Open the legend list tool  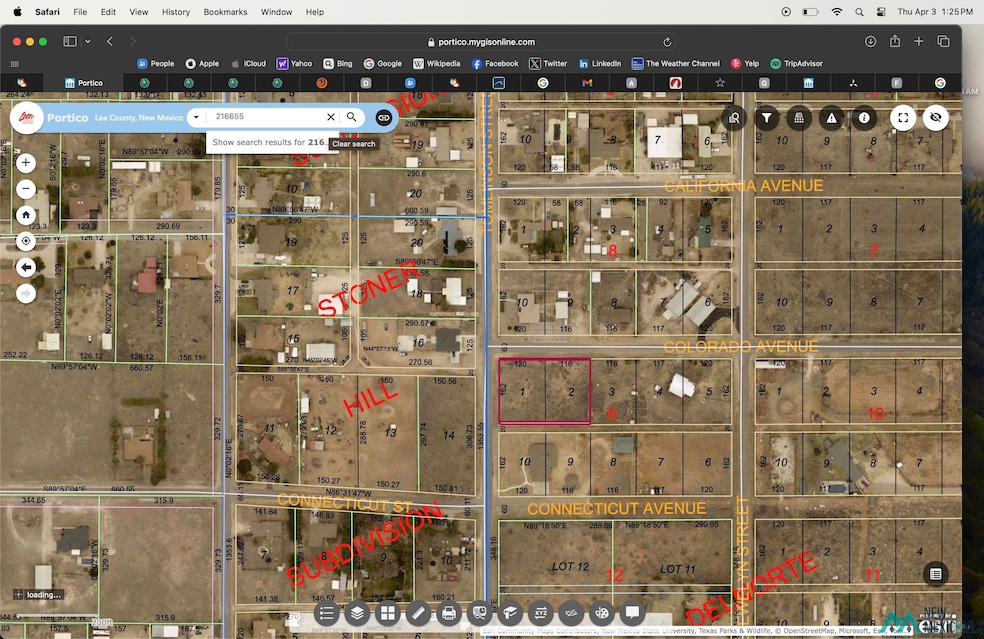(326, 613)
